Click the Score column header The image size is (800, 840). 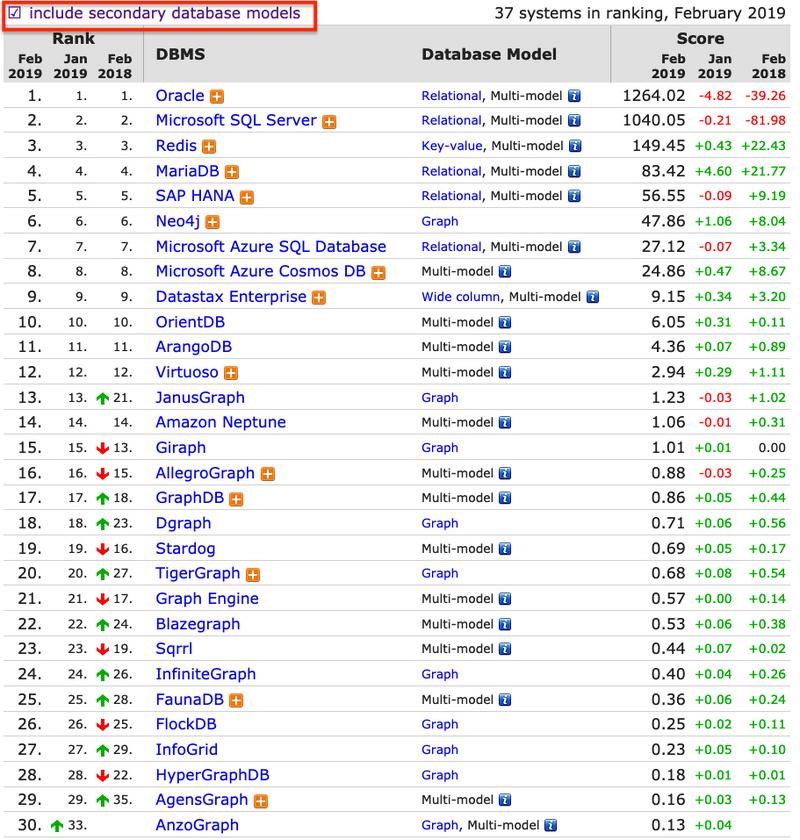(x=700, y=39)
